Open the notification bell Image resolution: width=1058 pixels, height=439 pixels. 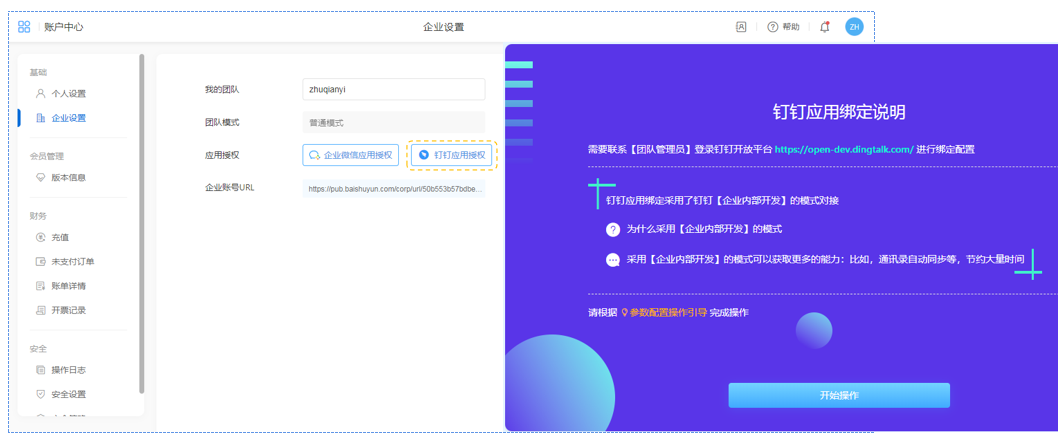click(x=824, y=27)
